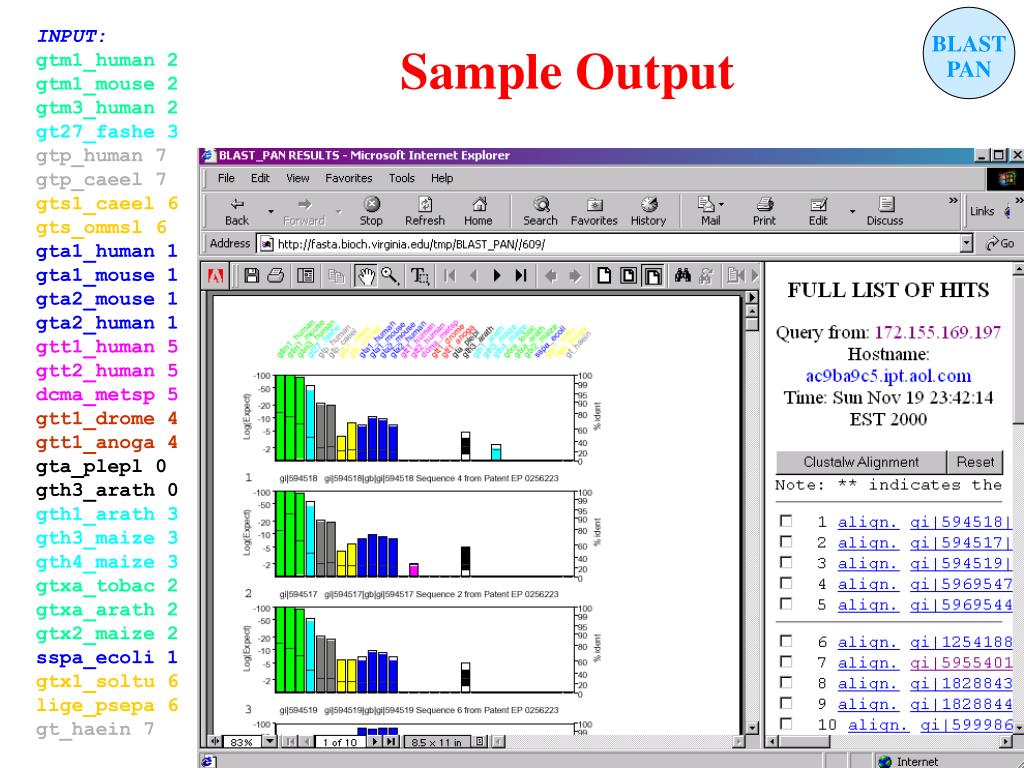Select the Acrobat hand tool
Image resolution: width=1024 pixels, height=768 pixels.
tap(365, 276)
